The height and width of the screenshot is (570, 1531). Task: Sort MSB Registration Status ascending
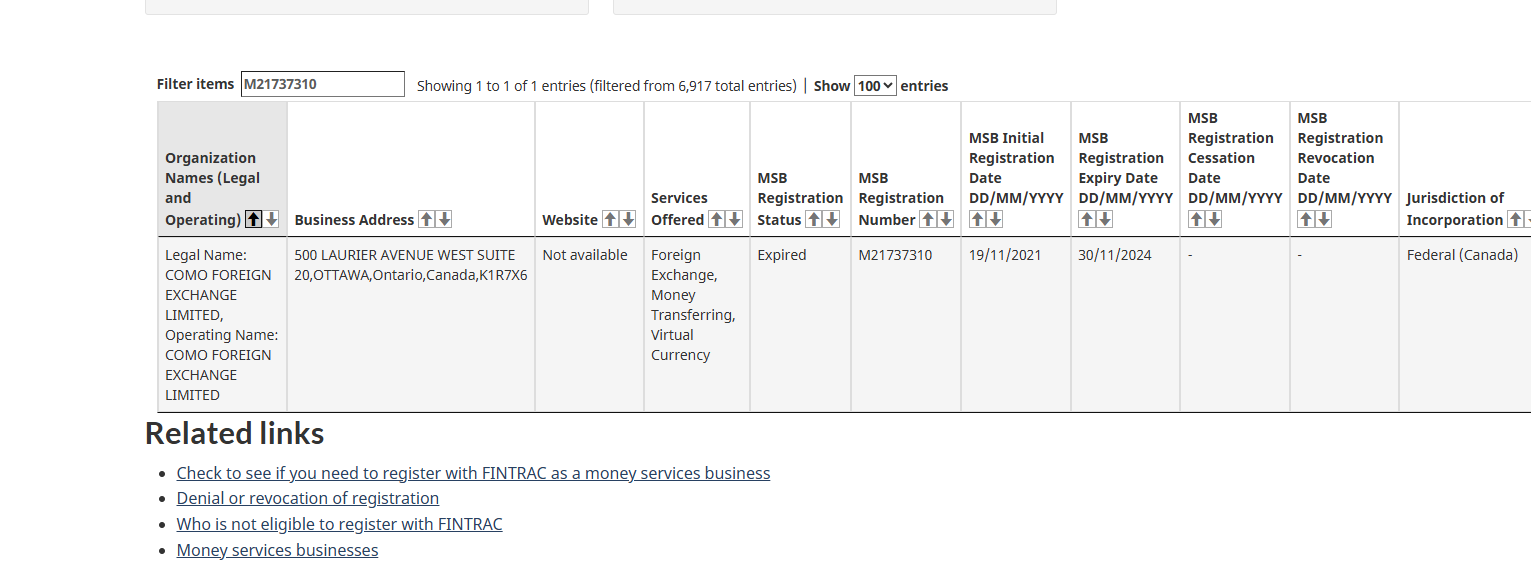click(x=813, y=219)
